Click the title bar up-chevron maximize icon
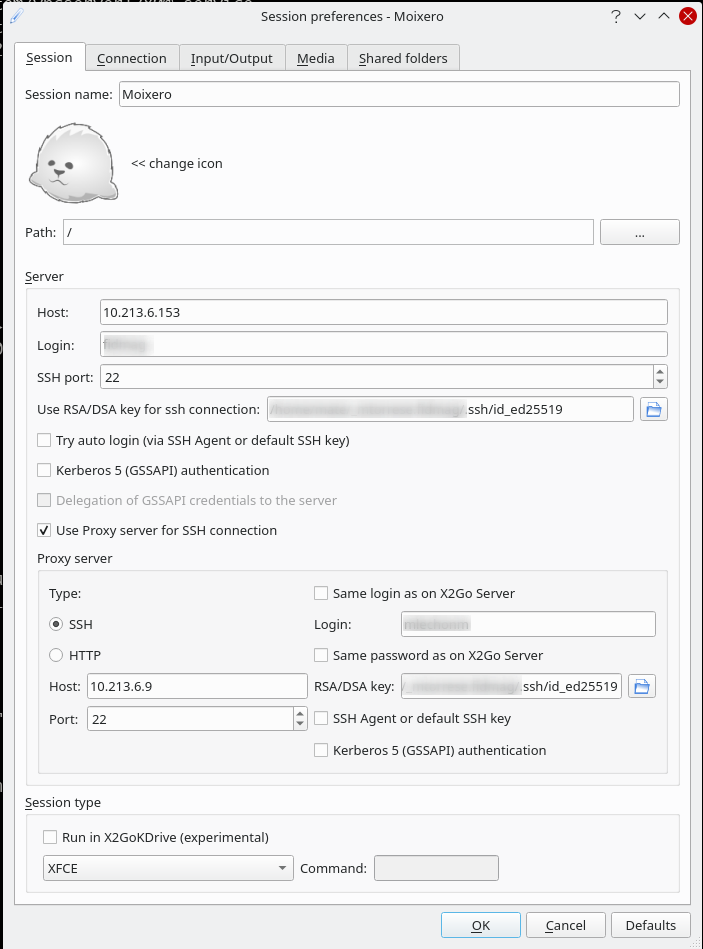Screen dimensions: 703x949 664,16
